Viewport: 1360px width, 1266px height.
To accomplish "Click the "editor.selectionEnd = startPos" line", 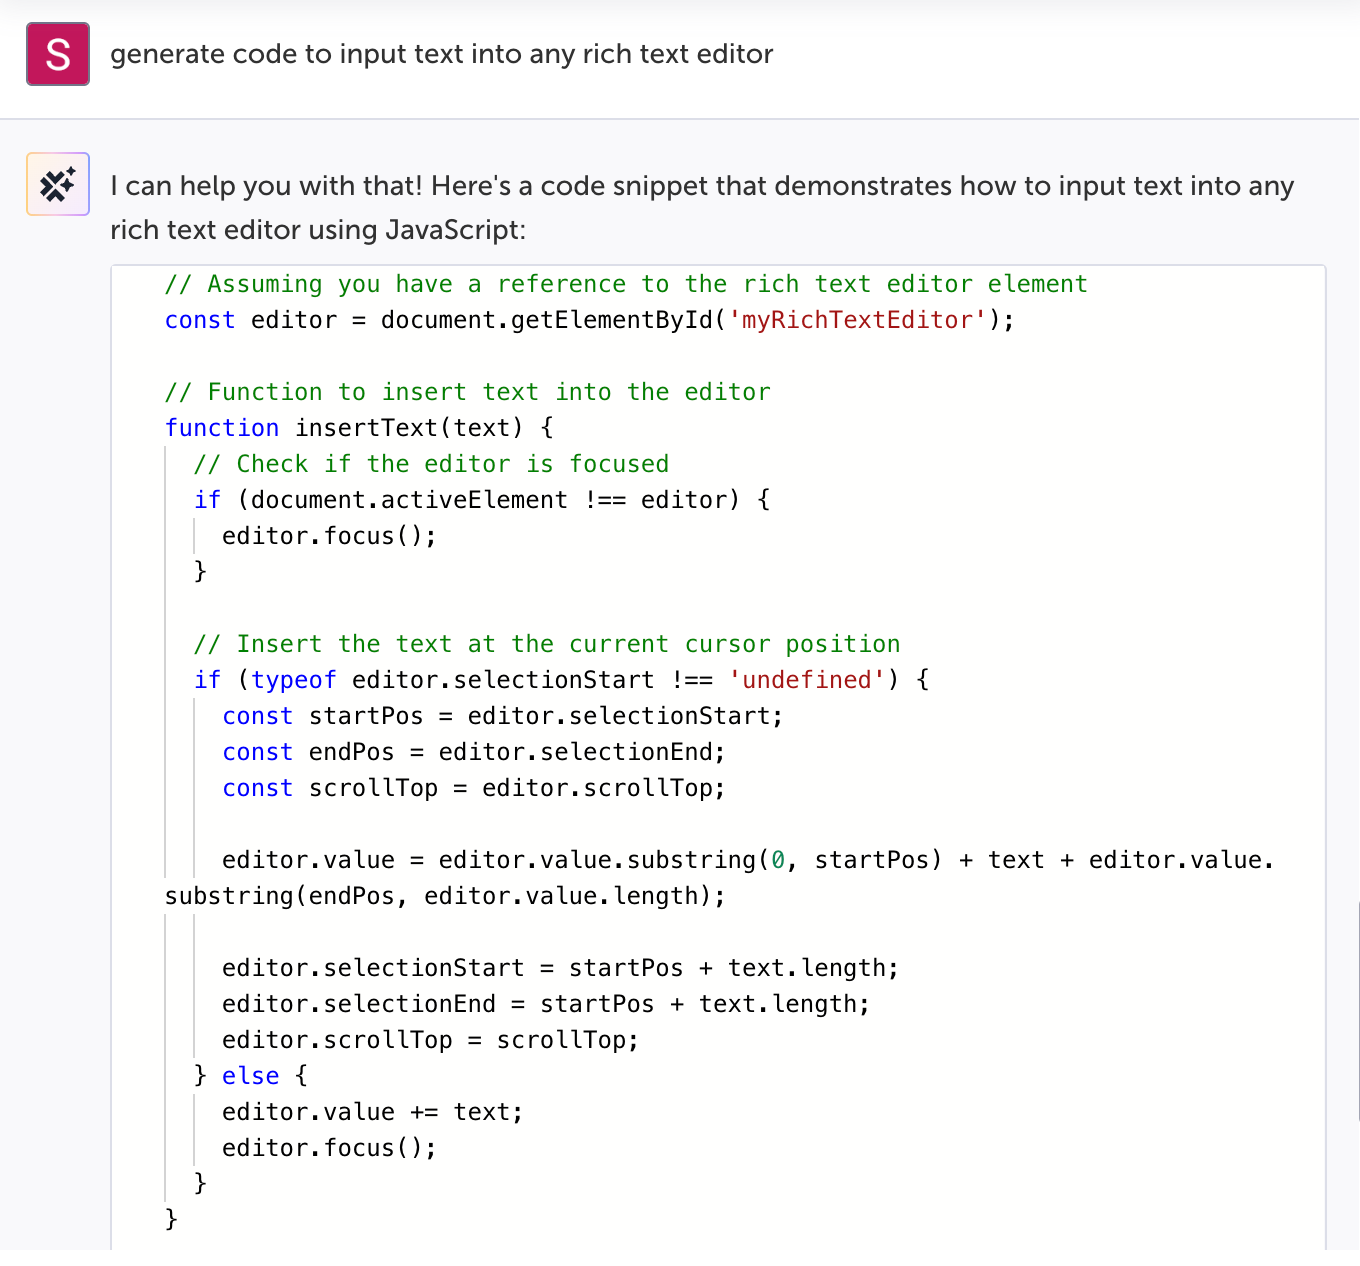I will pyautogui.click(x=545, y=1004).
